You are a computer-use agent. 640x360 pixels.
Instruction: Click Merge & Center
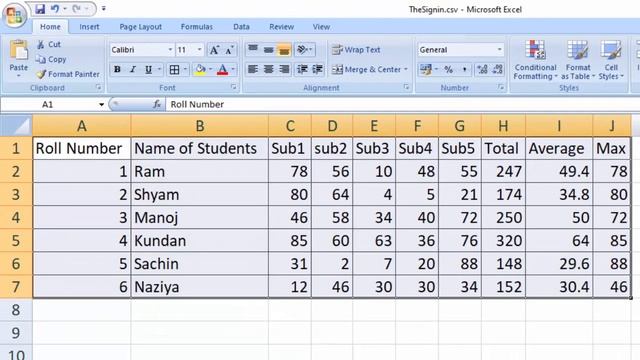[x=366, y=69]
